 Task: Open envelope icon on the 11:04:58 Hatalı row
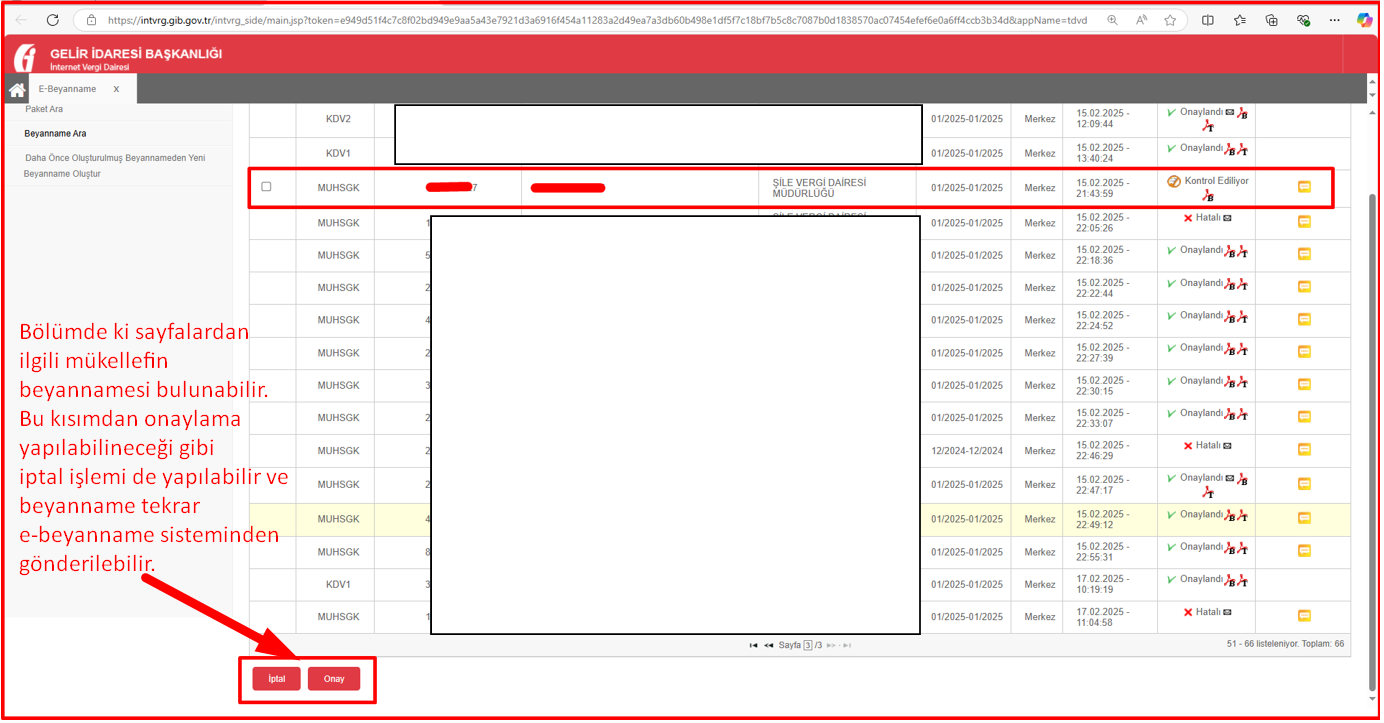coord(1227,612)
